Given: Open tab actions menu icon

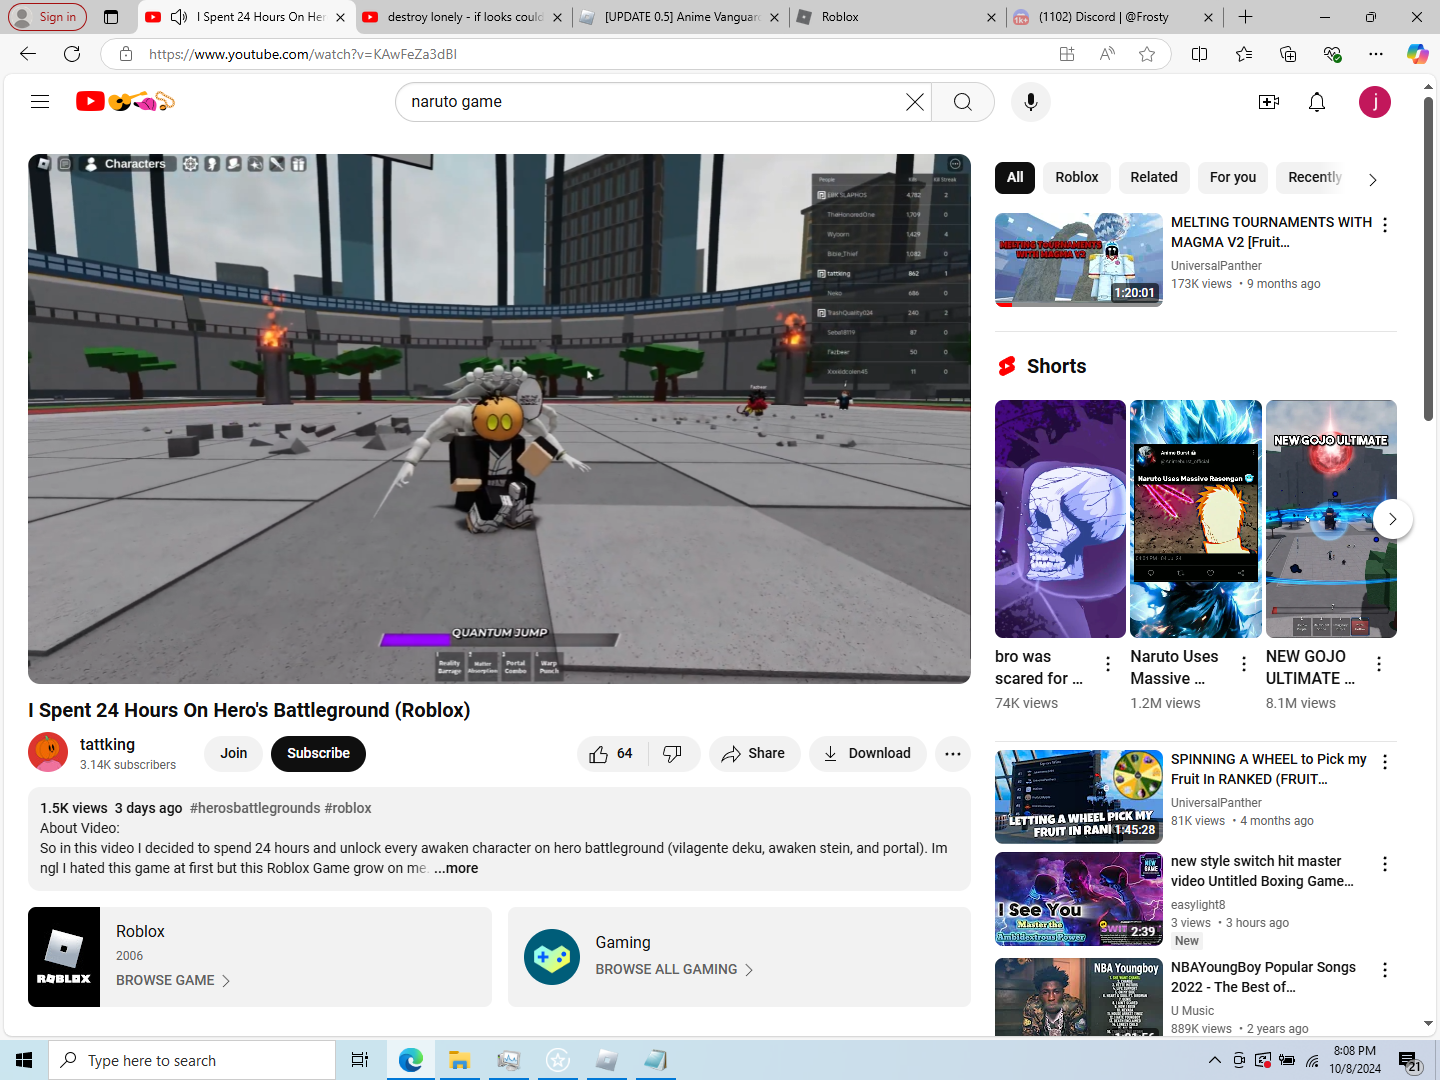Looking at the screenshot, I should pos(111,17).
